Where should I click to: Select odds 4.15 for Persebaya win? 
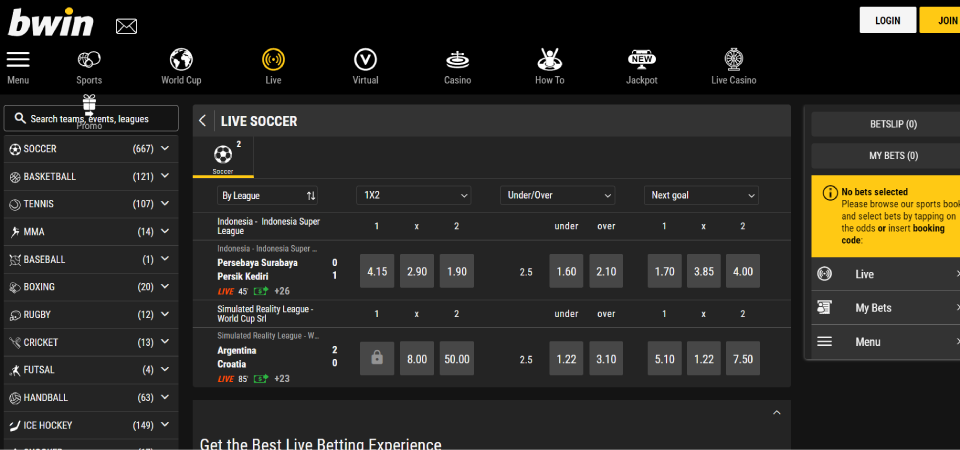377,271
